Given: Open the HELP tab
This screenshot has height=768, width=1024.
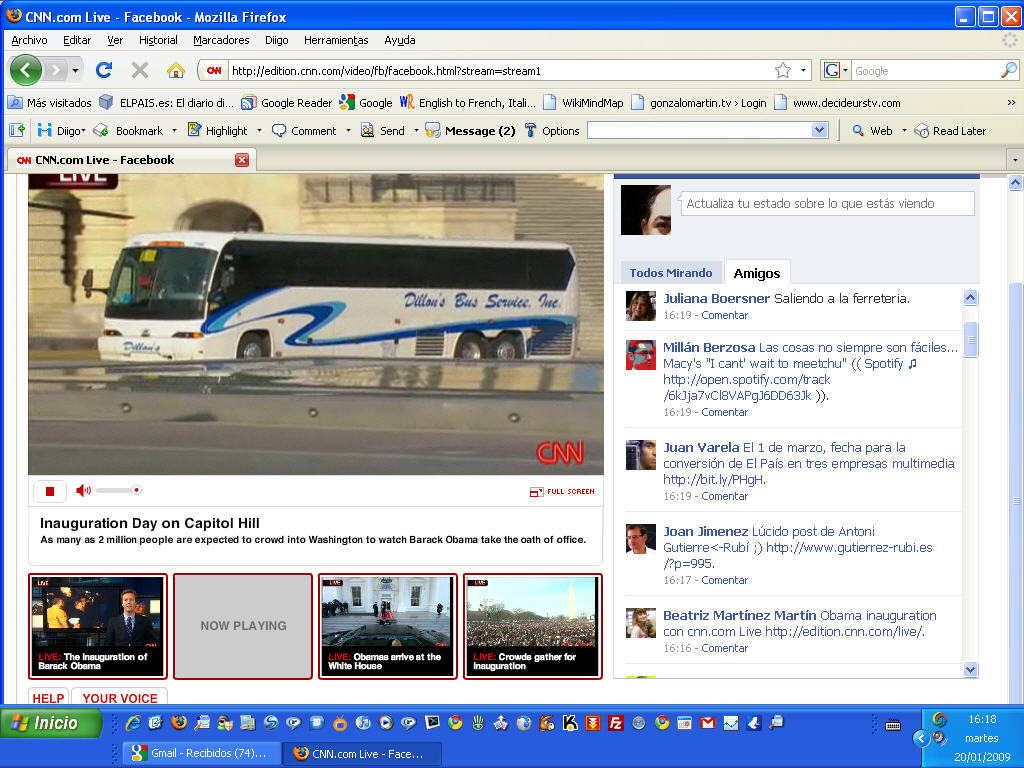Looking at the screenshot, I should [48, 698].
